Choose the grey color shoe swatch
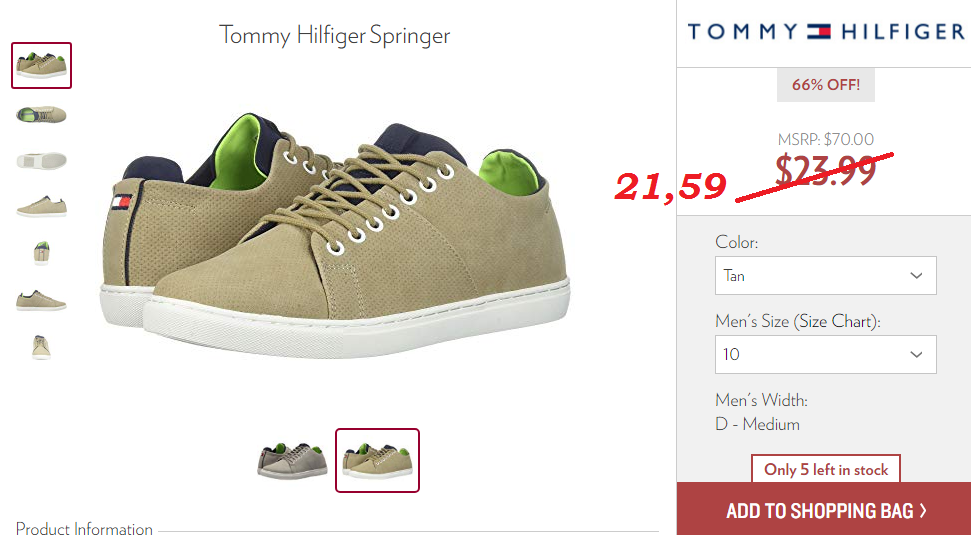The height and width of the screenshot is (535, 971). pos(292,460)
